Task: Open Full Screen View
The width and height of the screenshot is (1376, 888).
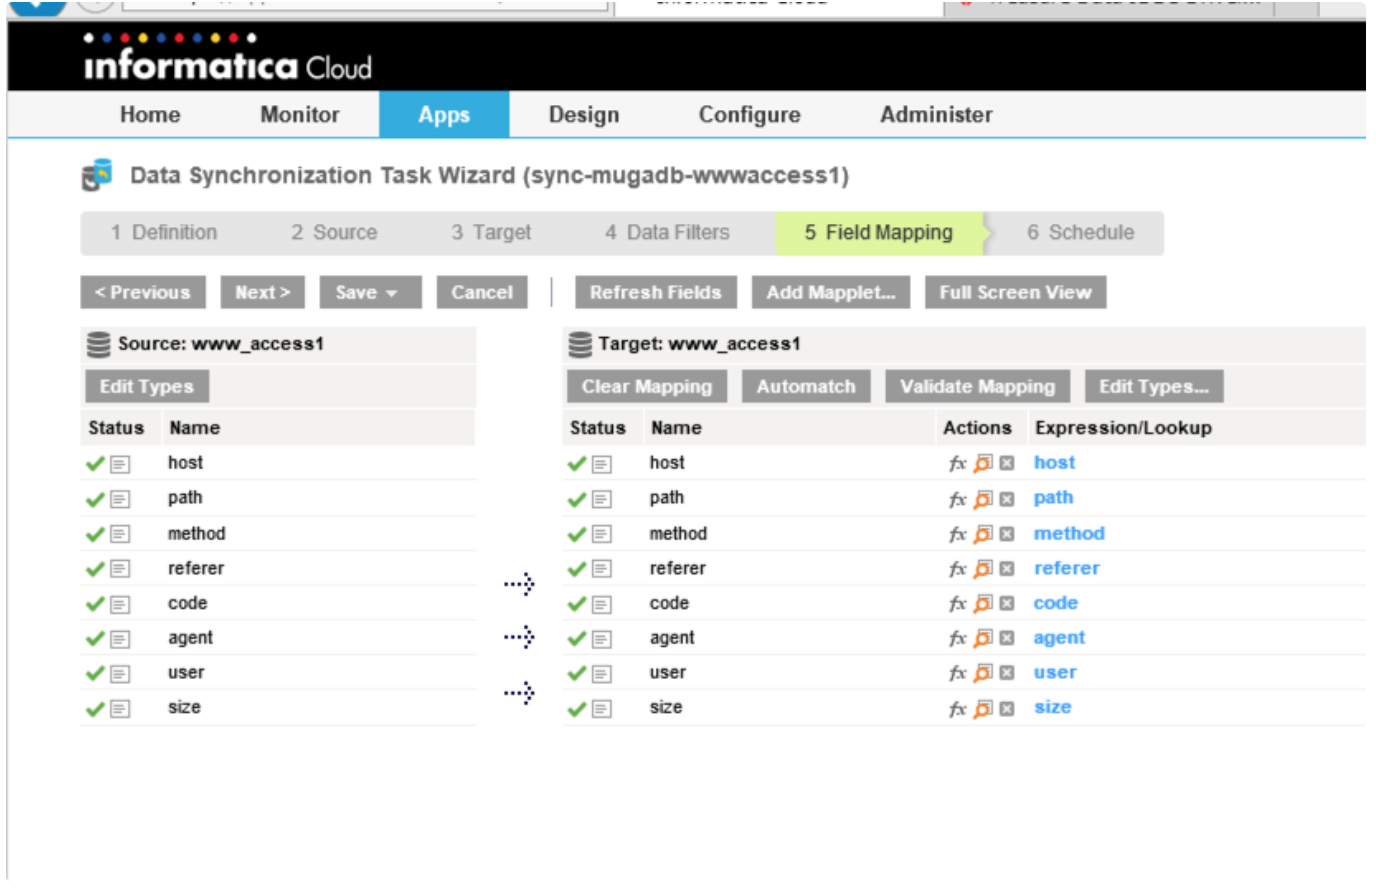Action: coord(1014,293)
